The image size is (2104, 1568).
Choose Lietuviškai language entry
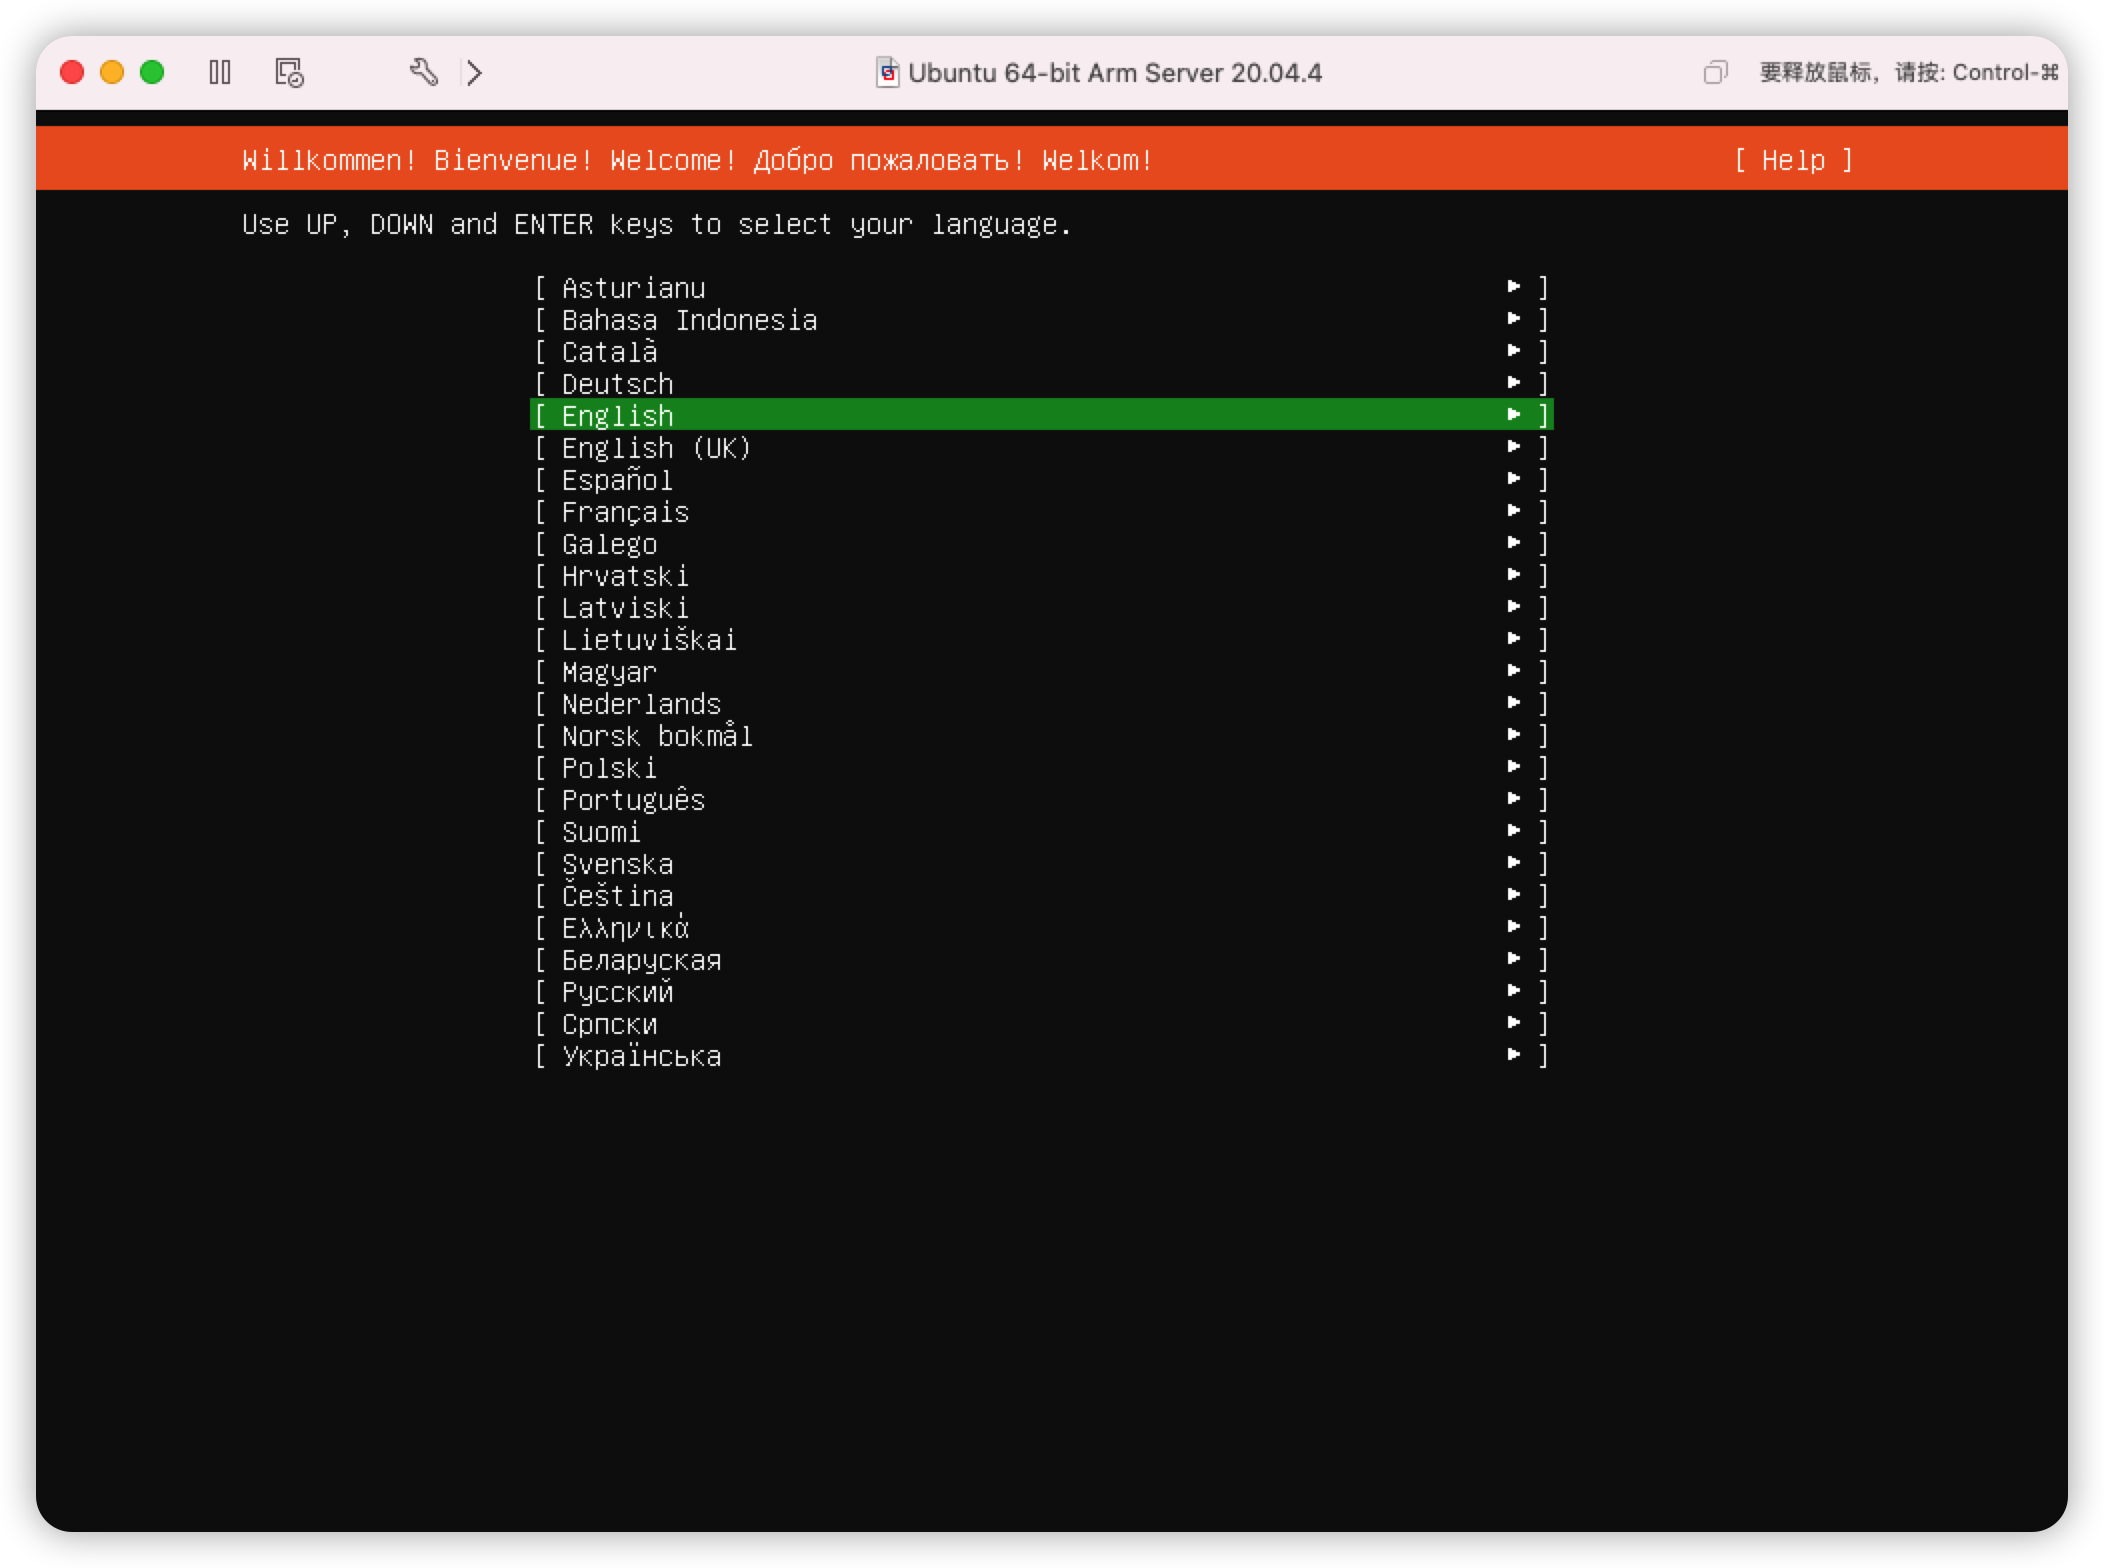click(1041, 640)
